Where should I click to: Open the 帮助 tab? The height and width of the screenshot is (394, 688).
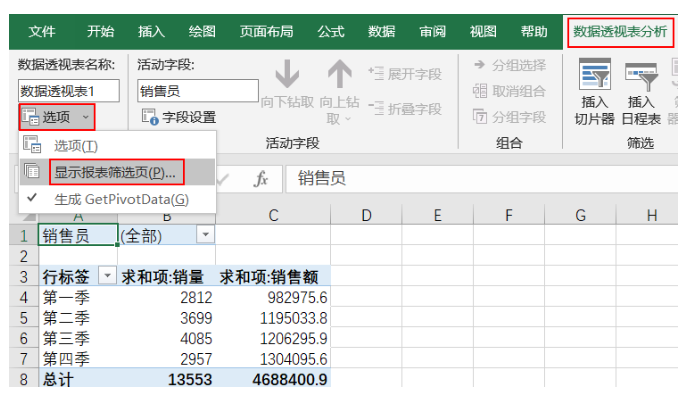534,32
